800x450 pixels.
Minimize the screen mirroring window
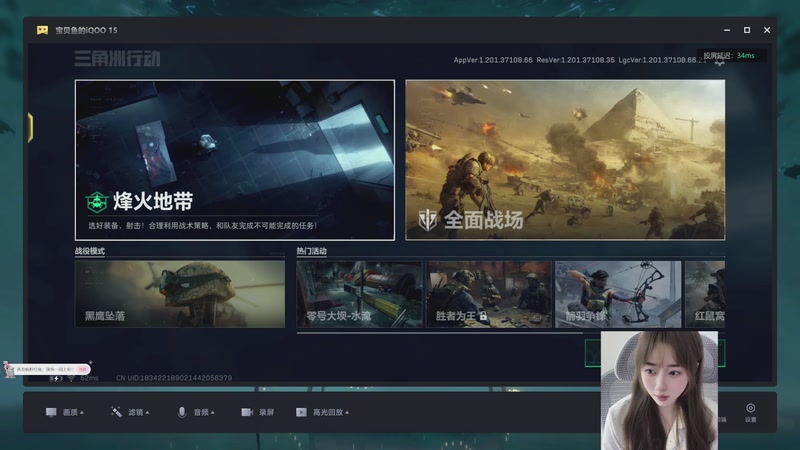[x=727, y=30]
